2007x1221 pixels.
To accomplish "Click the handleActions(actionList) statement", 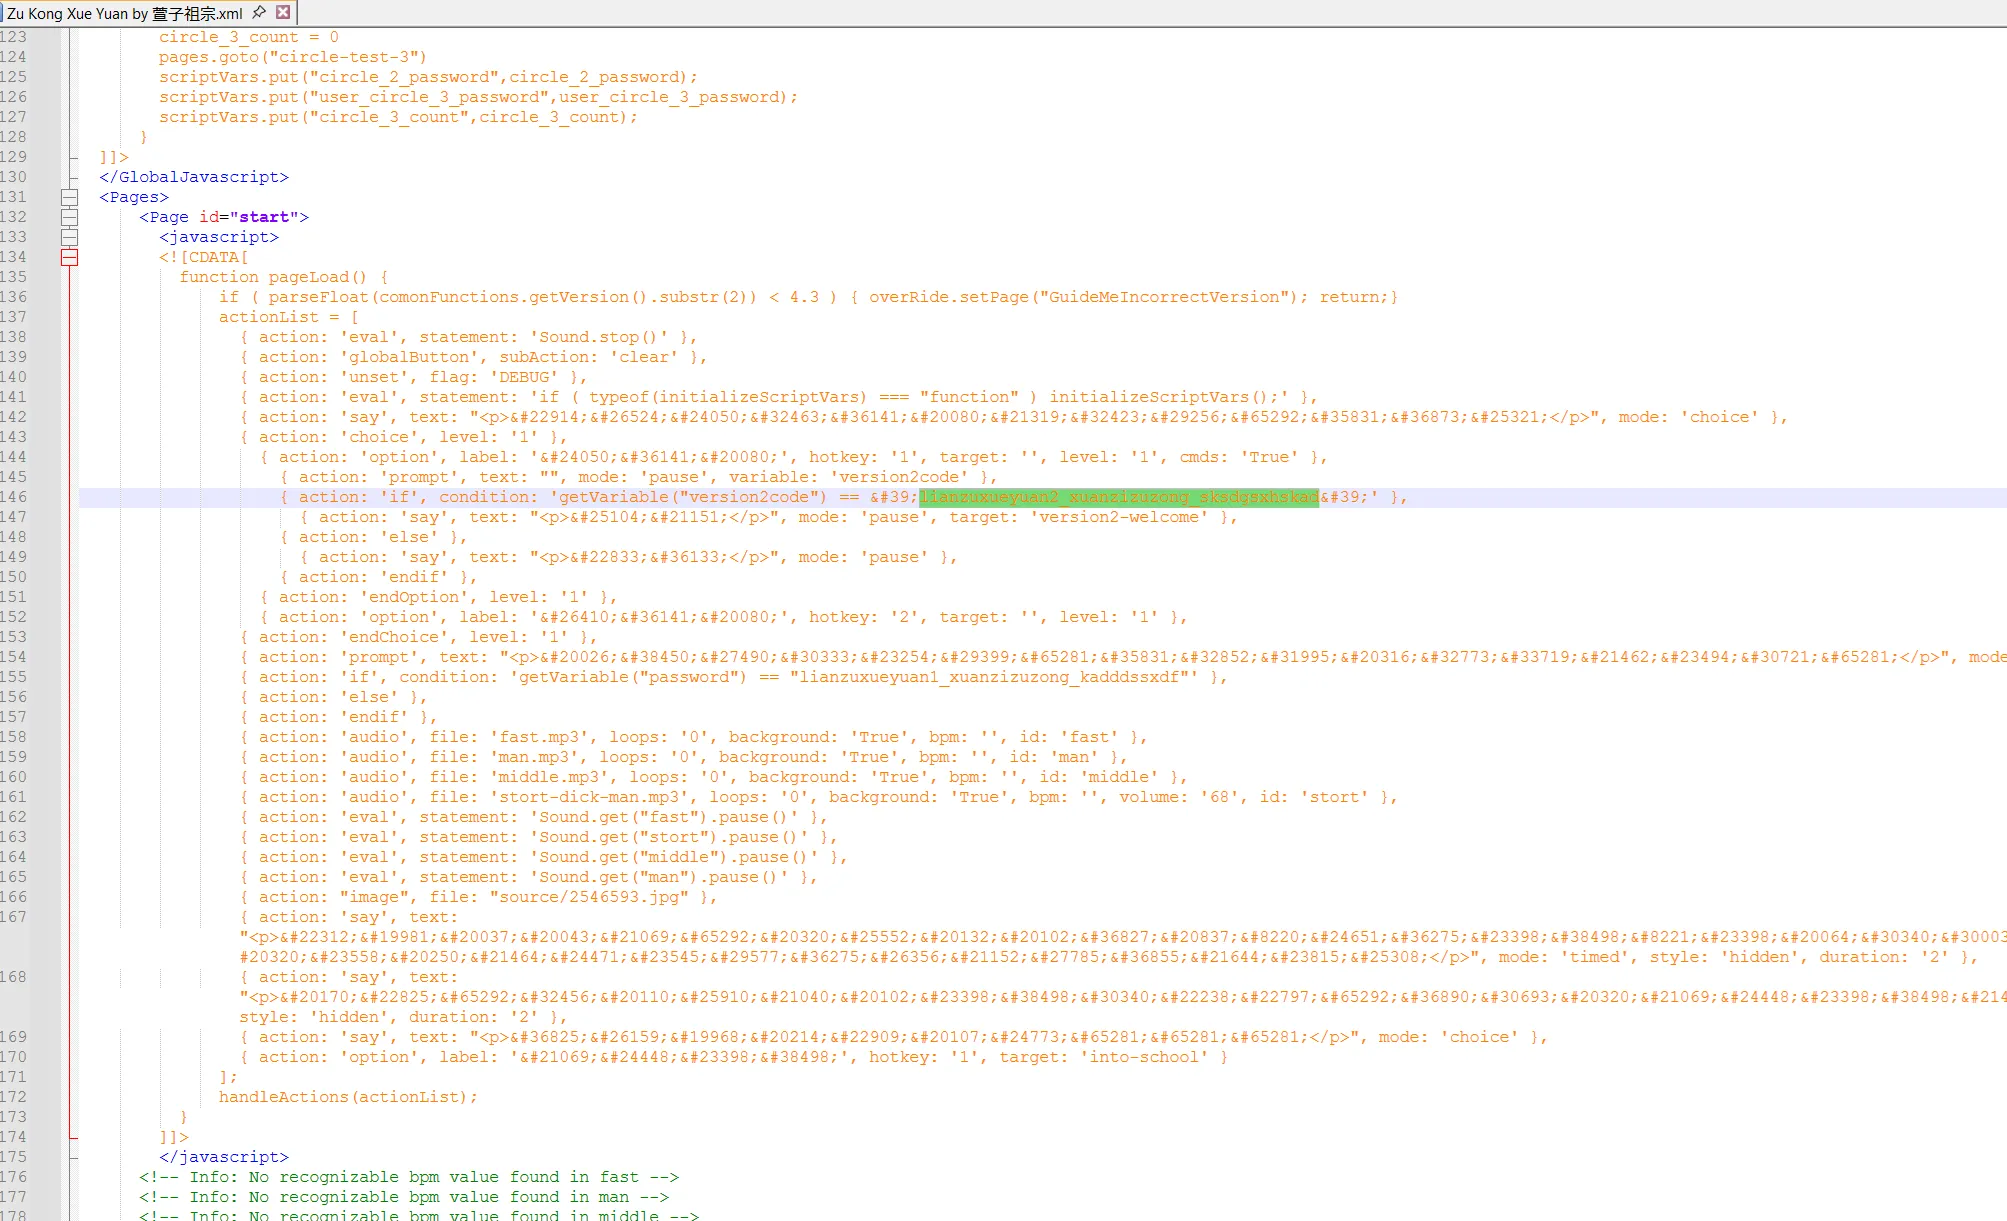I will point(348,1097).
